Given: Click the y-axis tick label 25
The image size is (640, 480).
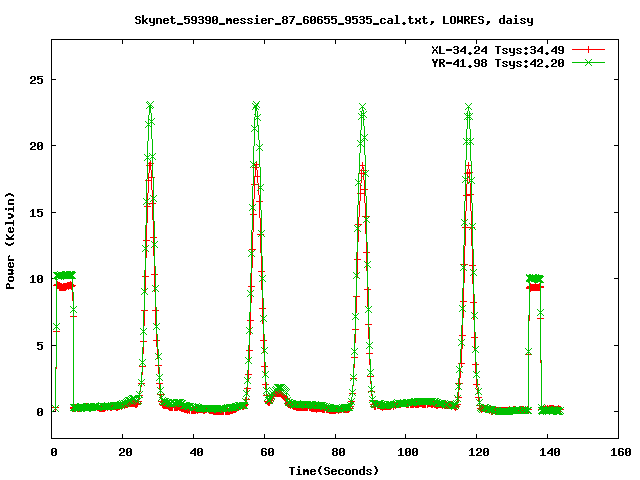Looking at the screenshot, I should pyautogui.click(x=36, y=80).
